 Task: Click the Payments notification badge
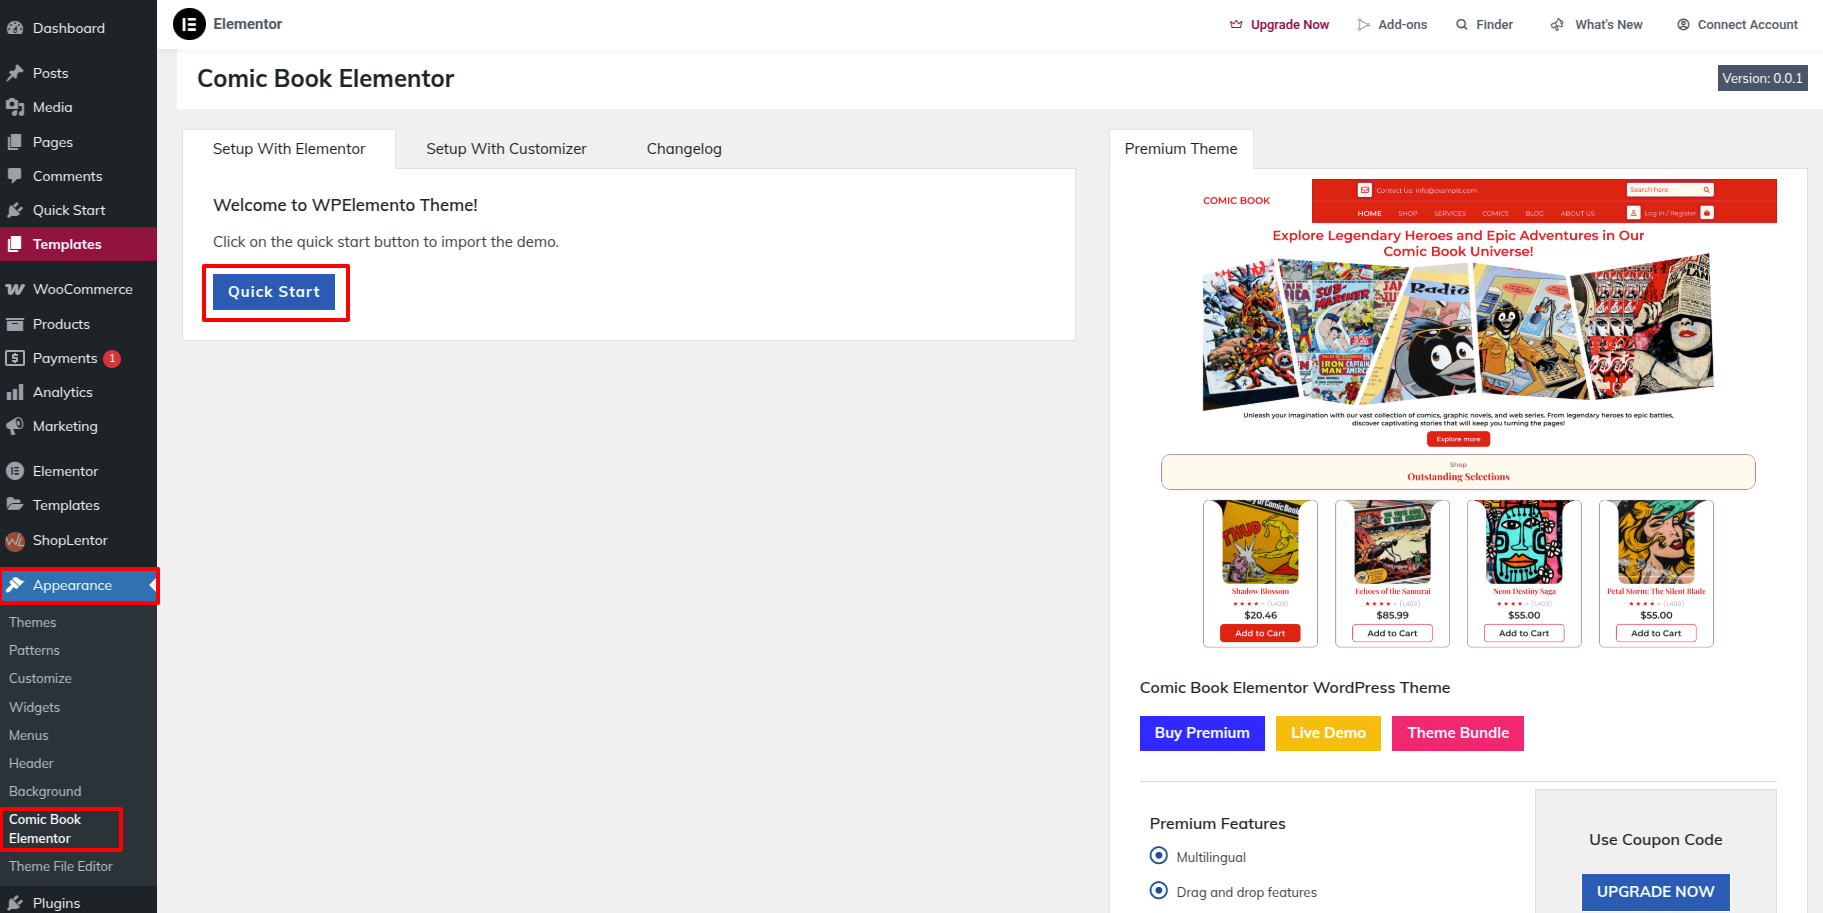pos(112,358)
